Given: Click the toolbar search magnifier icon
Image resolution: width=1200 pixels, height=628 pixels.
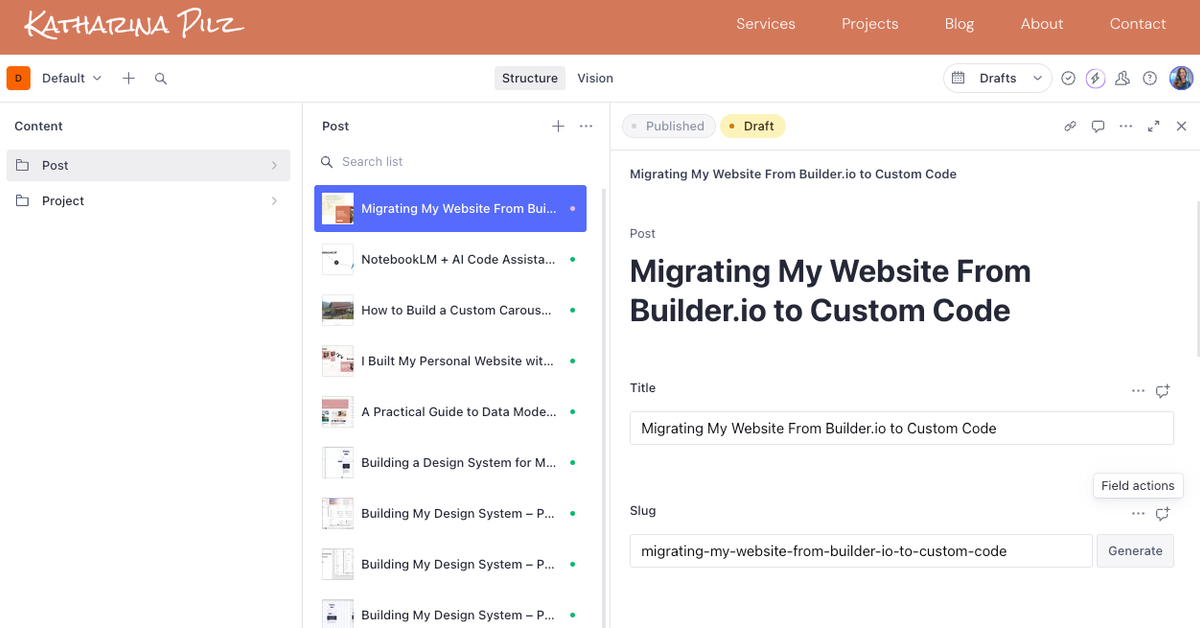Looking at the screenshot, I should tap(161, 78).
